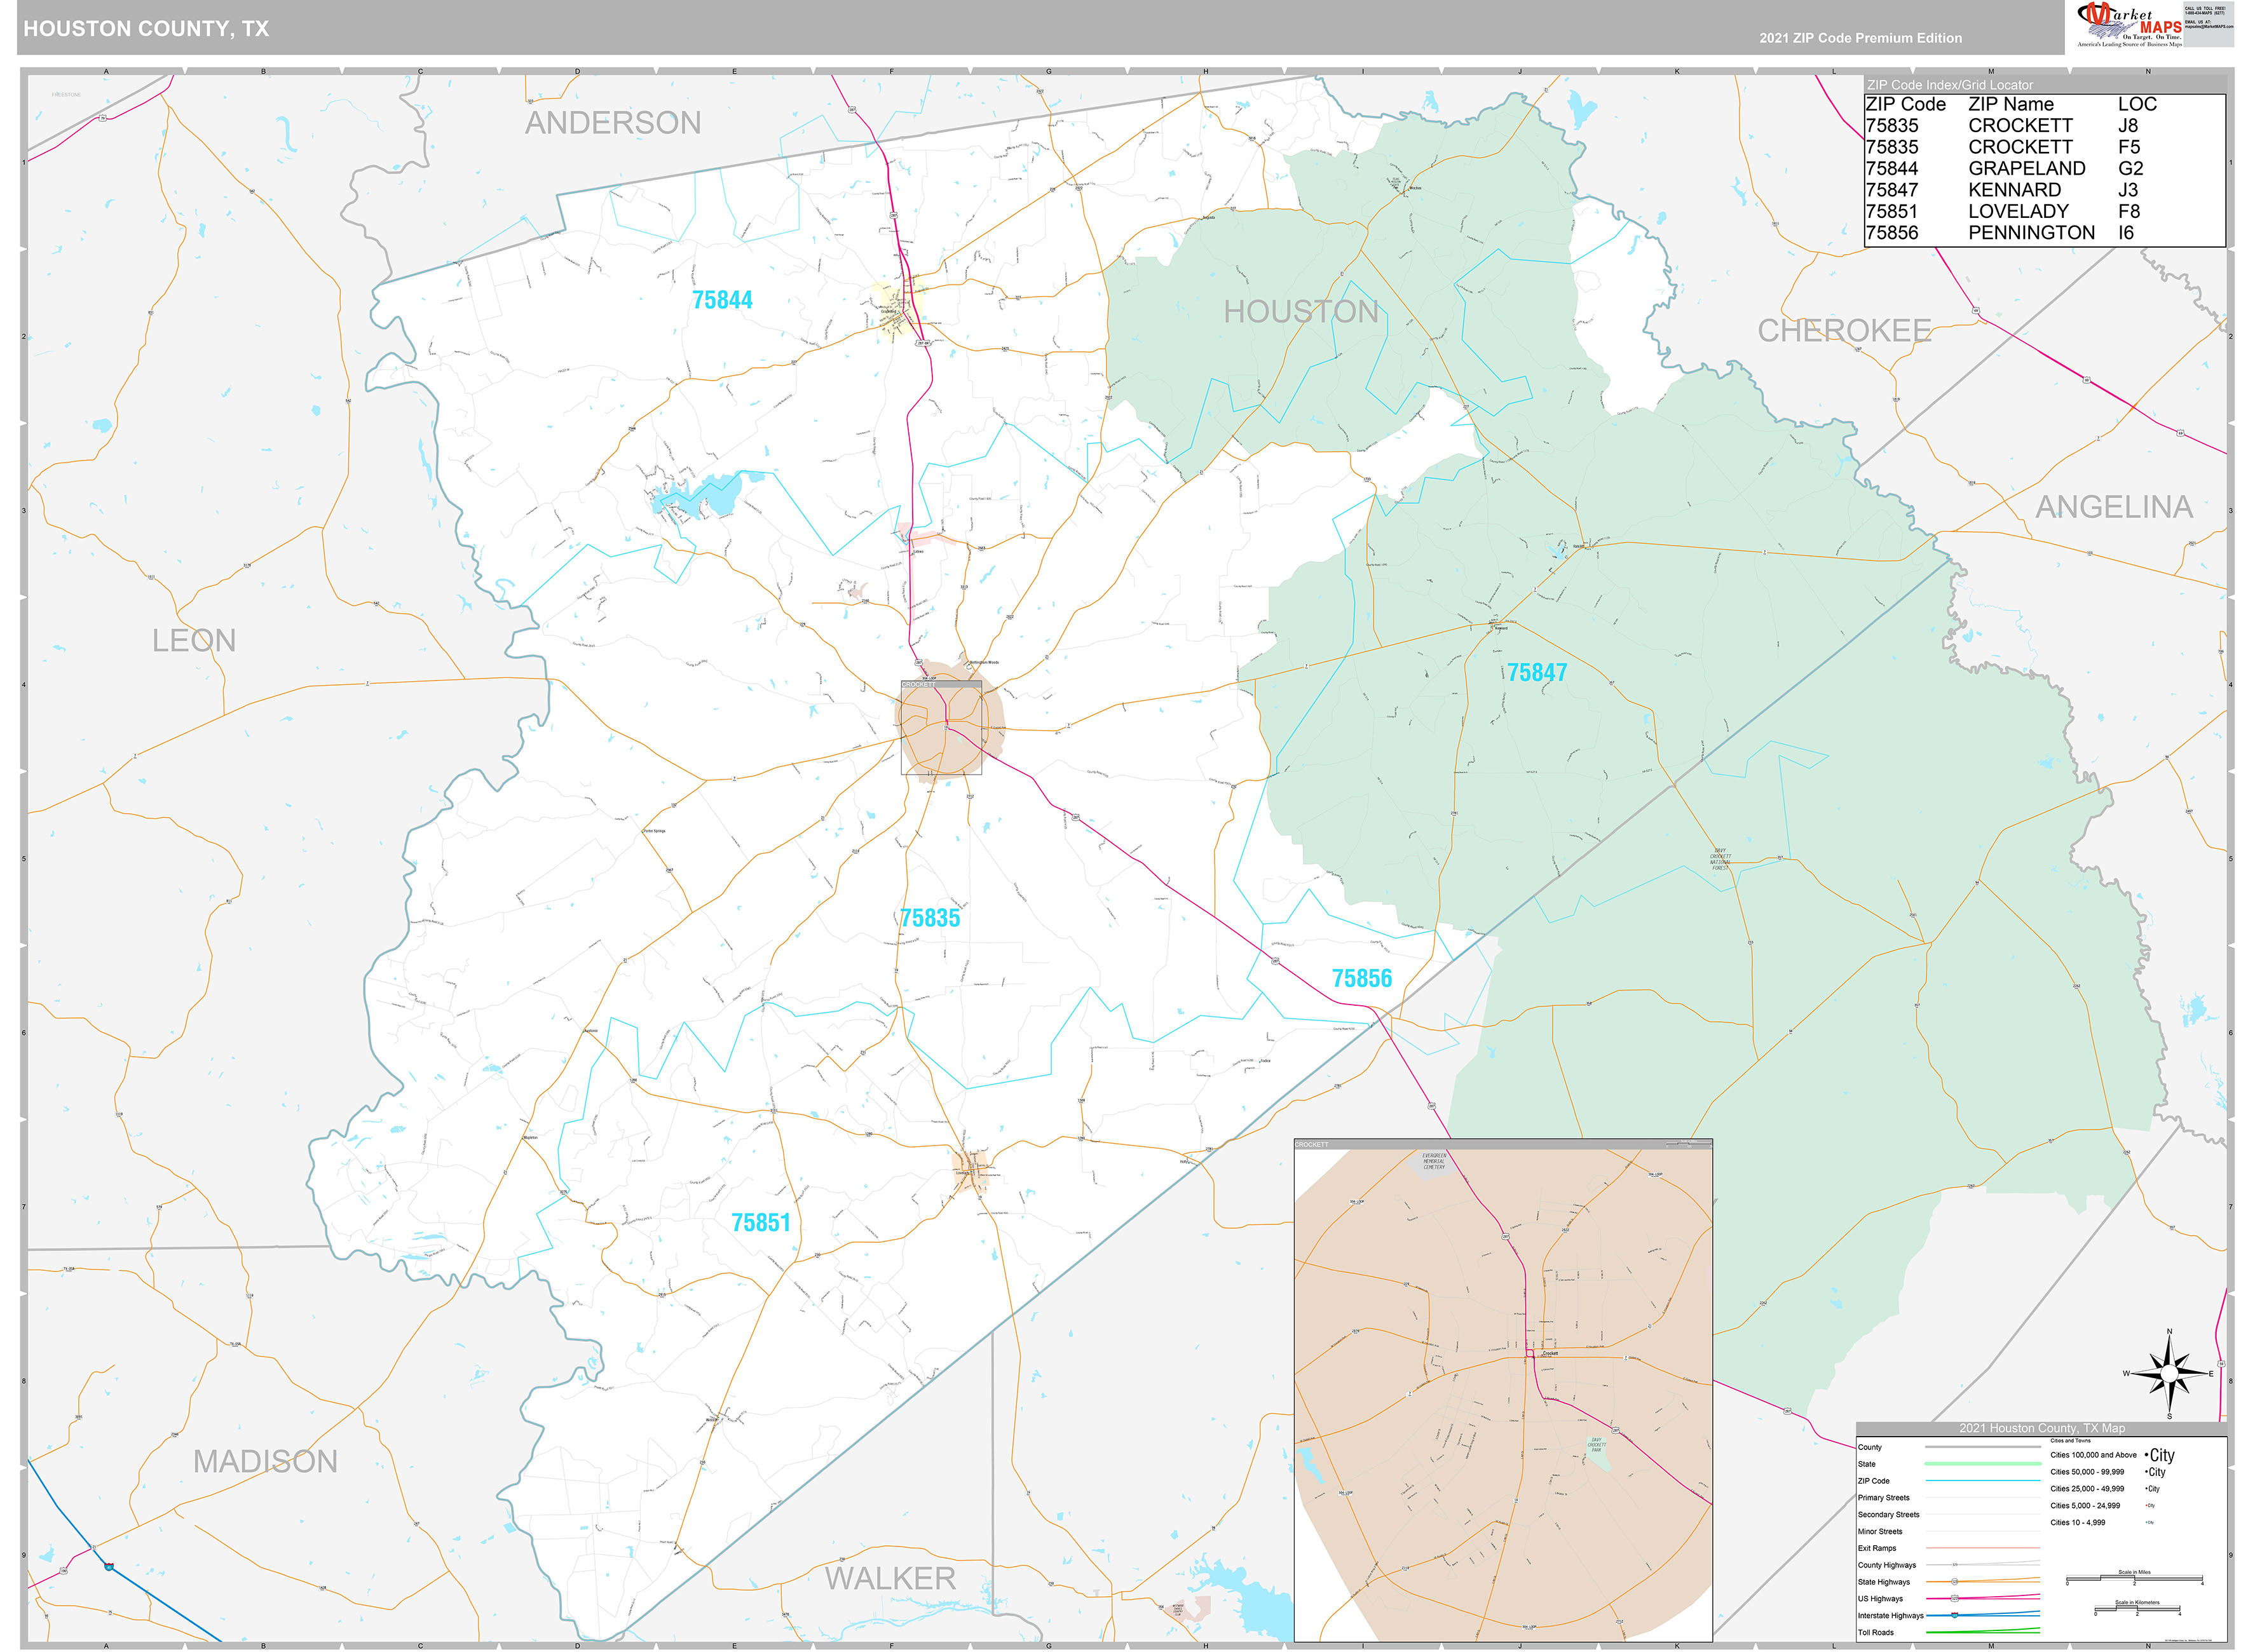Click the LOVELADY name in the index table
Screen dimensions: 2248x1652
2018,211
